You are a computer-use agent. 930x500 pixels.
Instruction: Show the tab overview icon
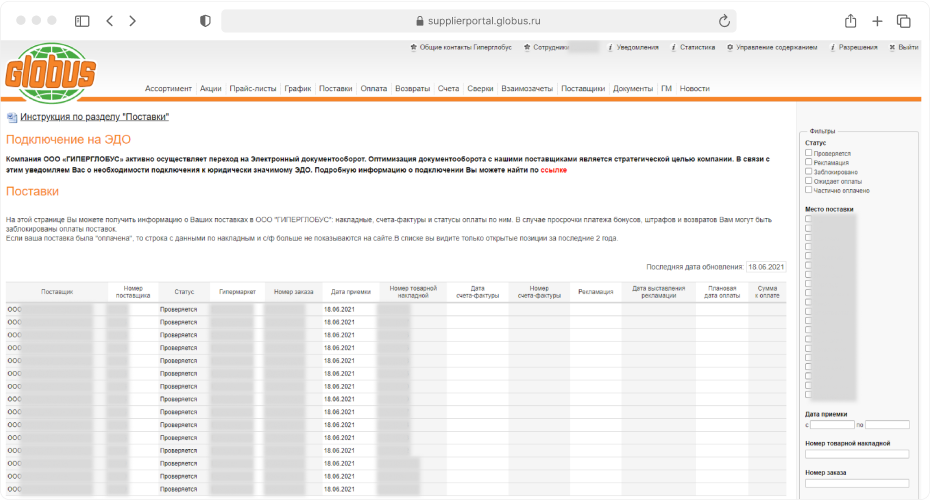pyautogui.click(x=903, y=21)
